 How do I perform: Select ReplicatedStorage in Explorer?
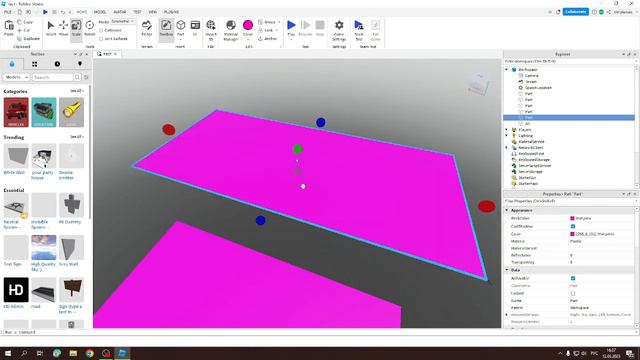(534, 160)
